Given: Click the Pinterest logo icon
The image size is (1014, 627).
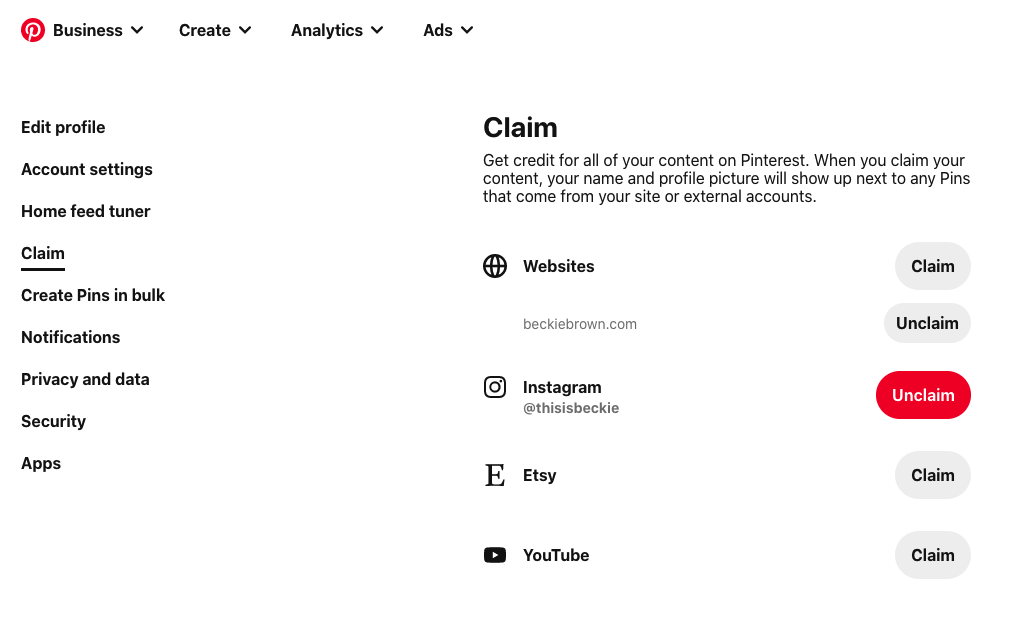Looking at the screenshot, I should (x=32, y=30).
